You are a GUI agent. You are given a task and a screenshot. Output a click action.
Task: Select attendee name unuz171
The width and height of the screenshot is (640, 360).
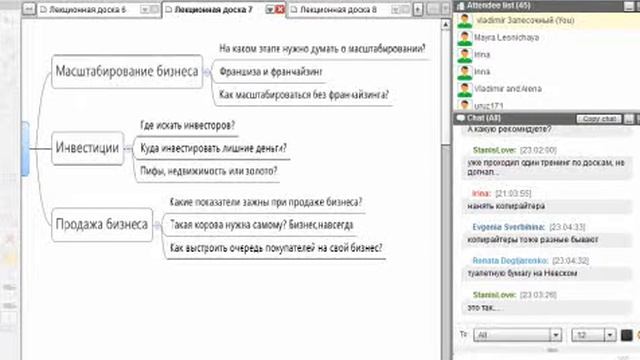(x=489, y=106)
